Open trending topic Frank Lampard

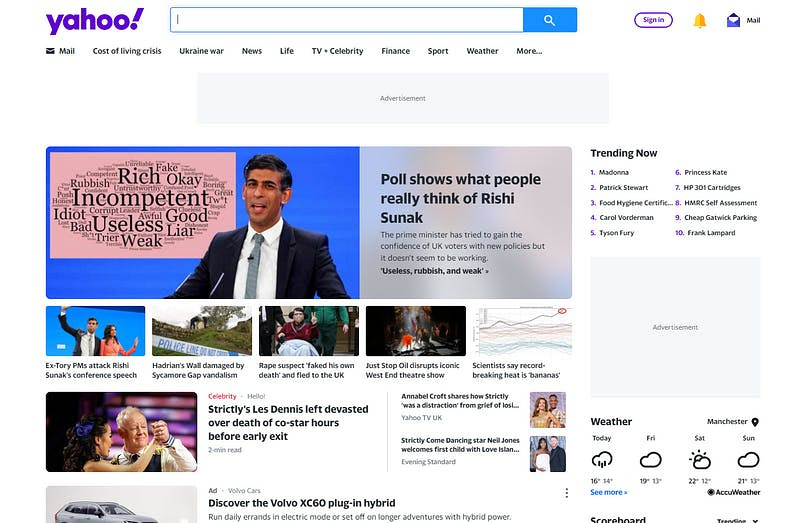711,233
